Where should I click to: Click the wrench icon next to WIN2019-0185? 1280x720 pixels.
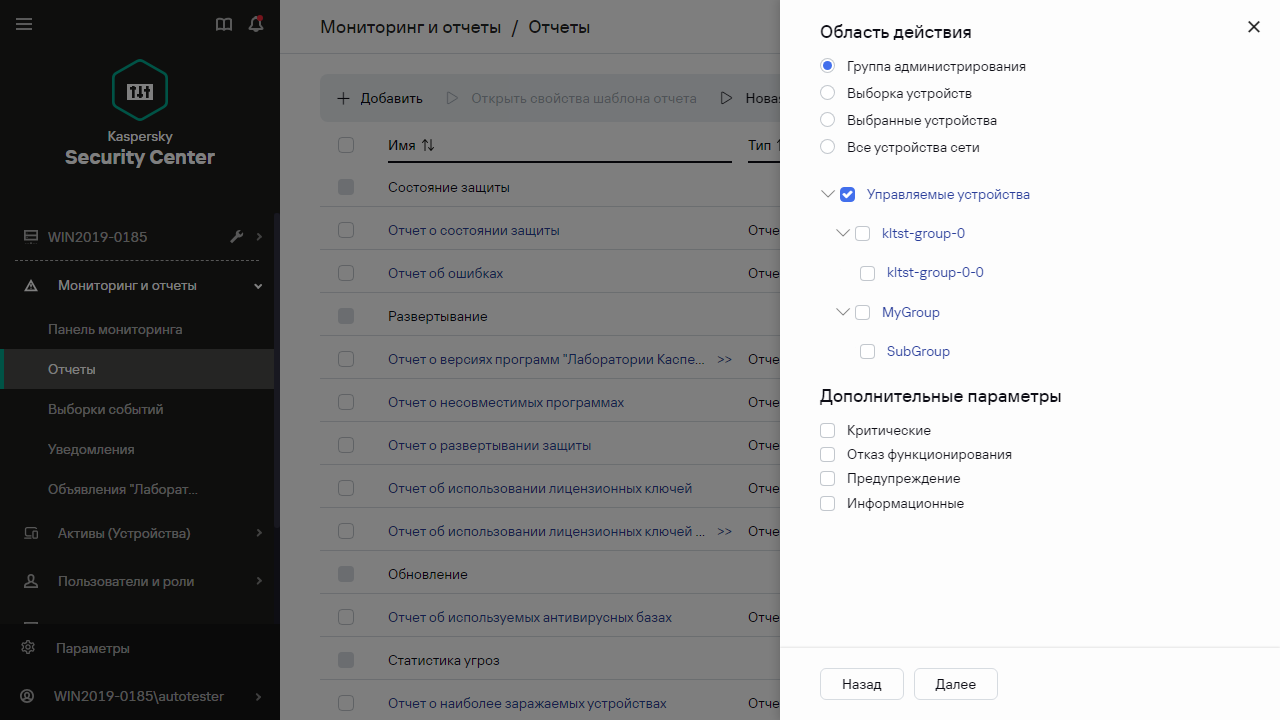(237, 237)
